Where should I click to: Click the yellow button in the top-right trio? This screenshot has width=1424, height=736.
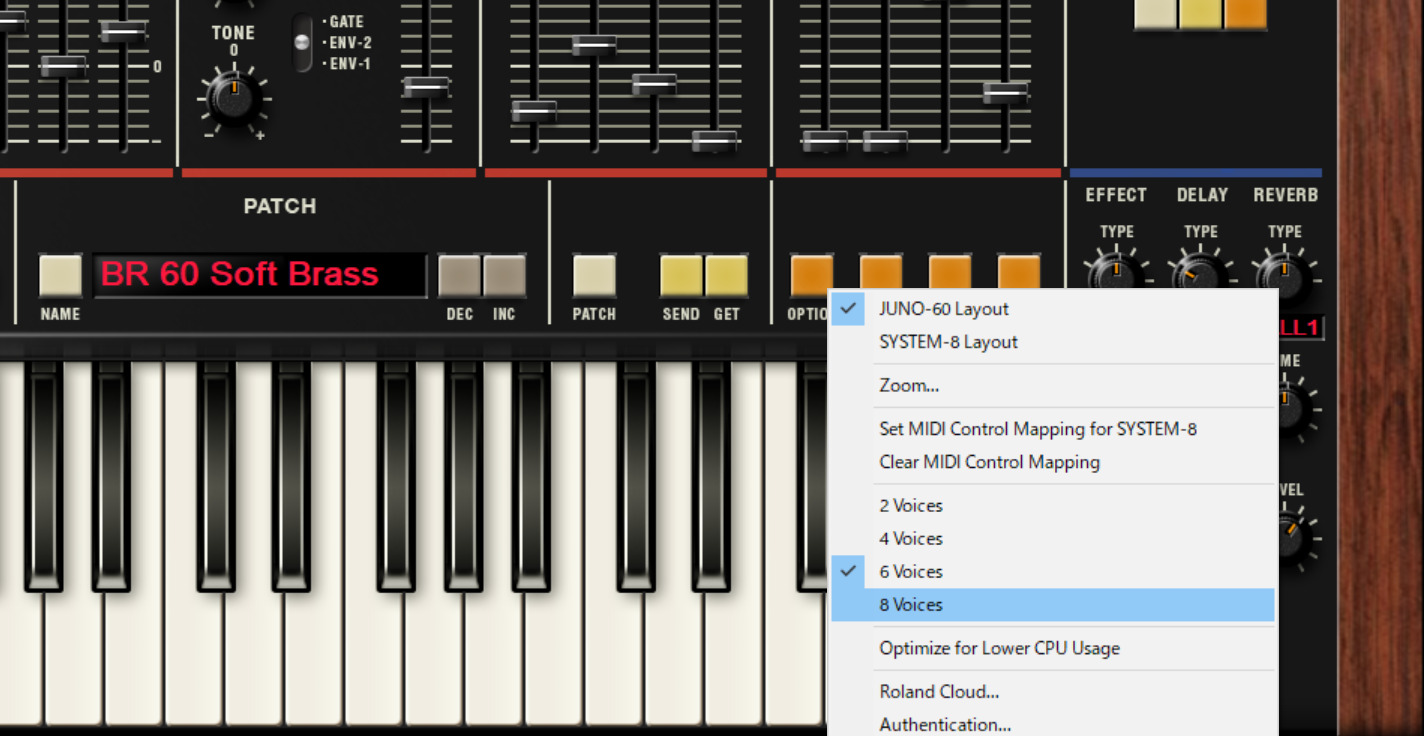click(x=1200, y=13)
